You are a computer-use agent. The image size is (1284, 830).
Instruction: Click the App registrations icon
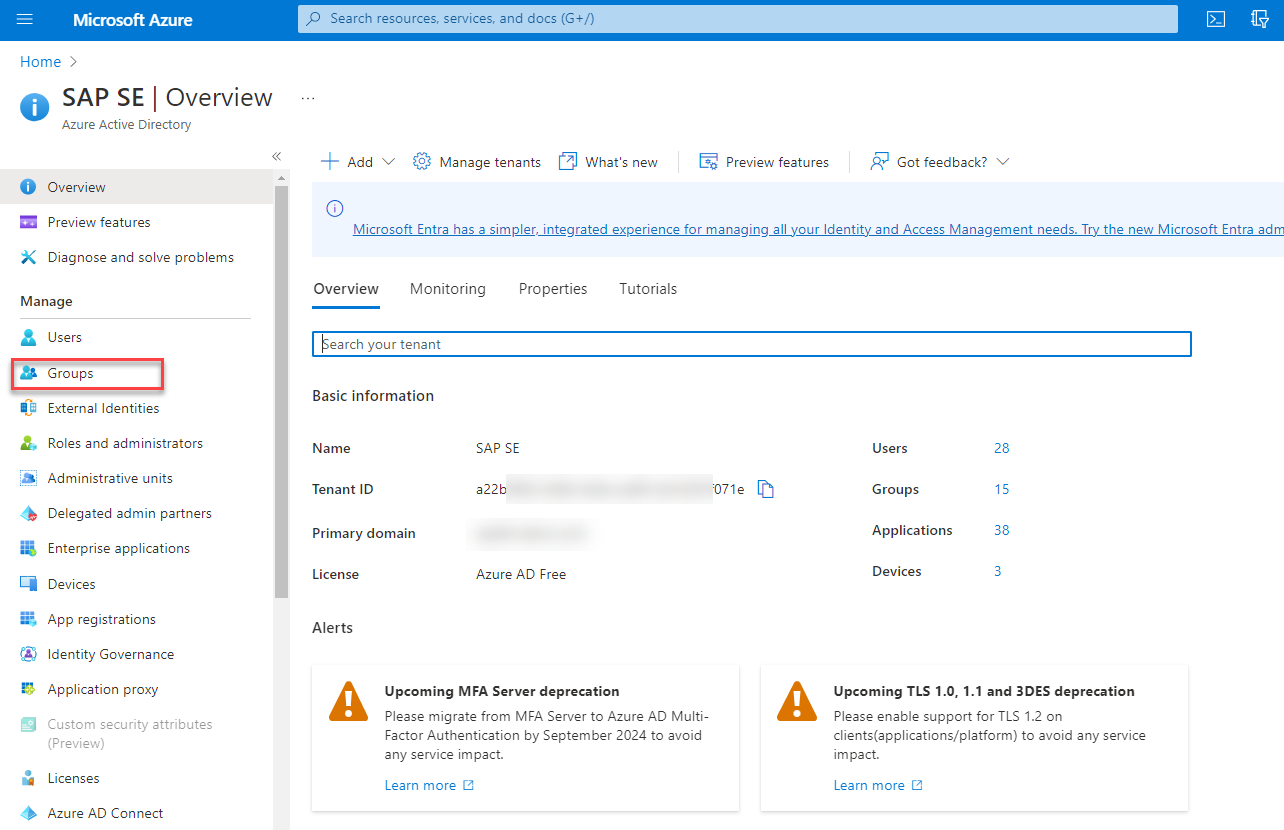coord(28,619)
